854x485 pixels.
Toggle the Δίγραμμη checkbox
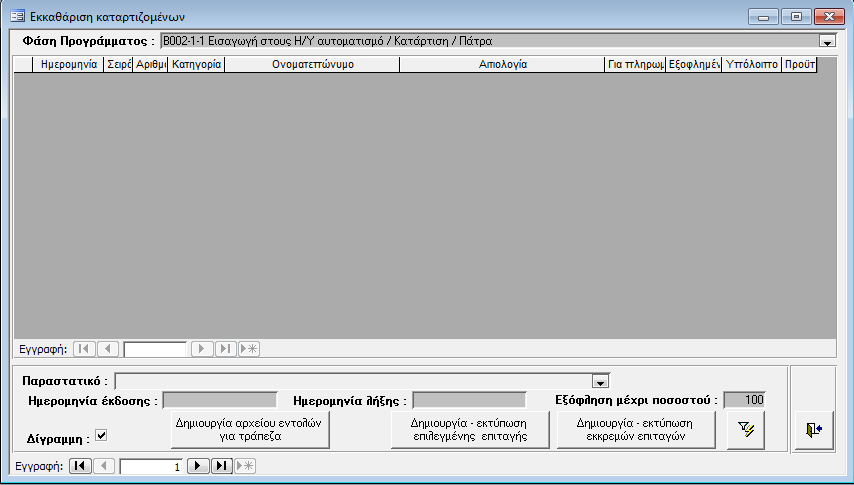point(100,435)
